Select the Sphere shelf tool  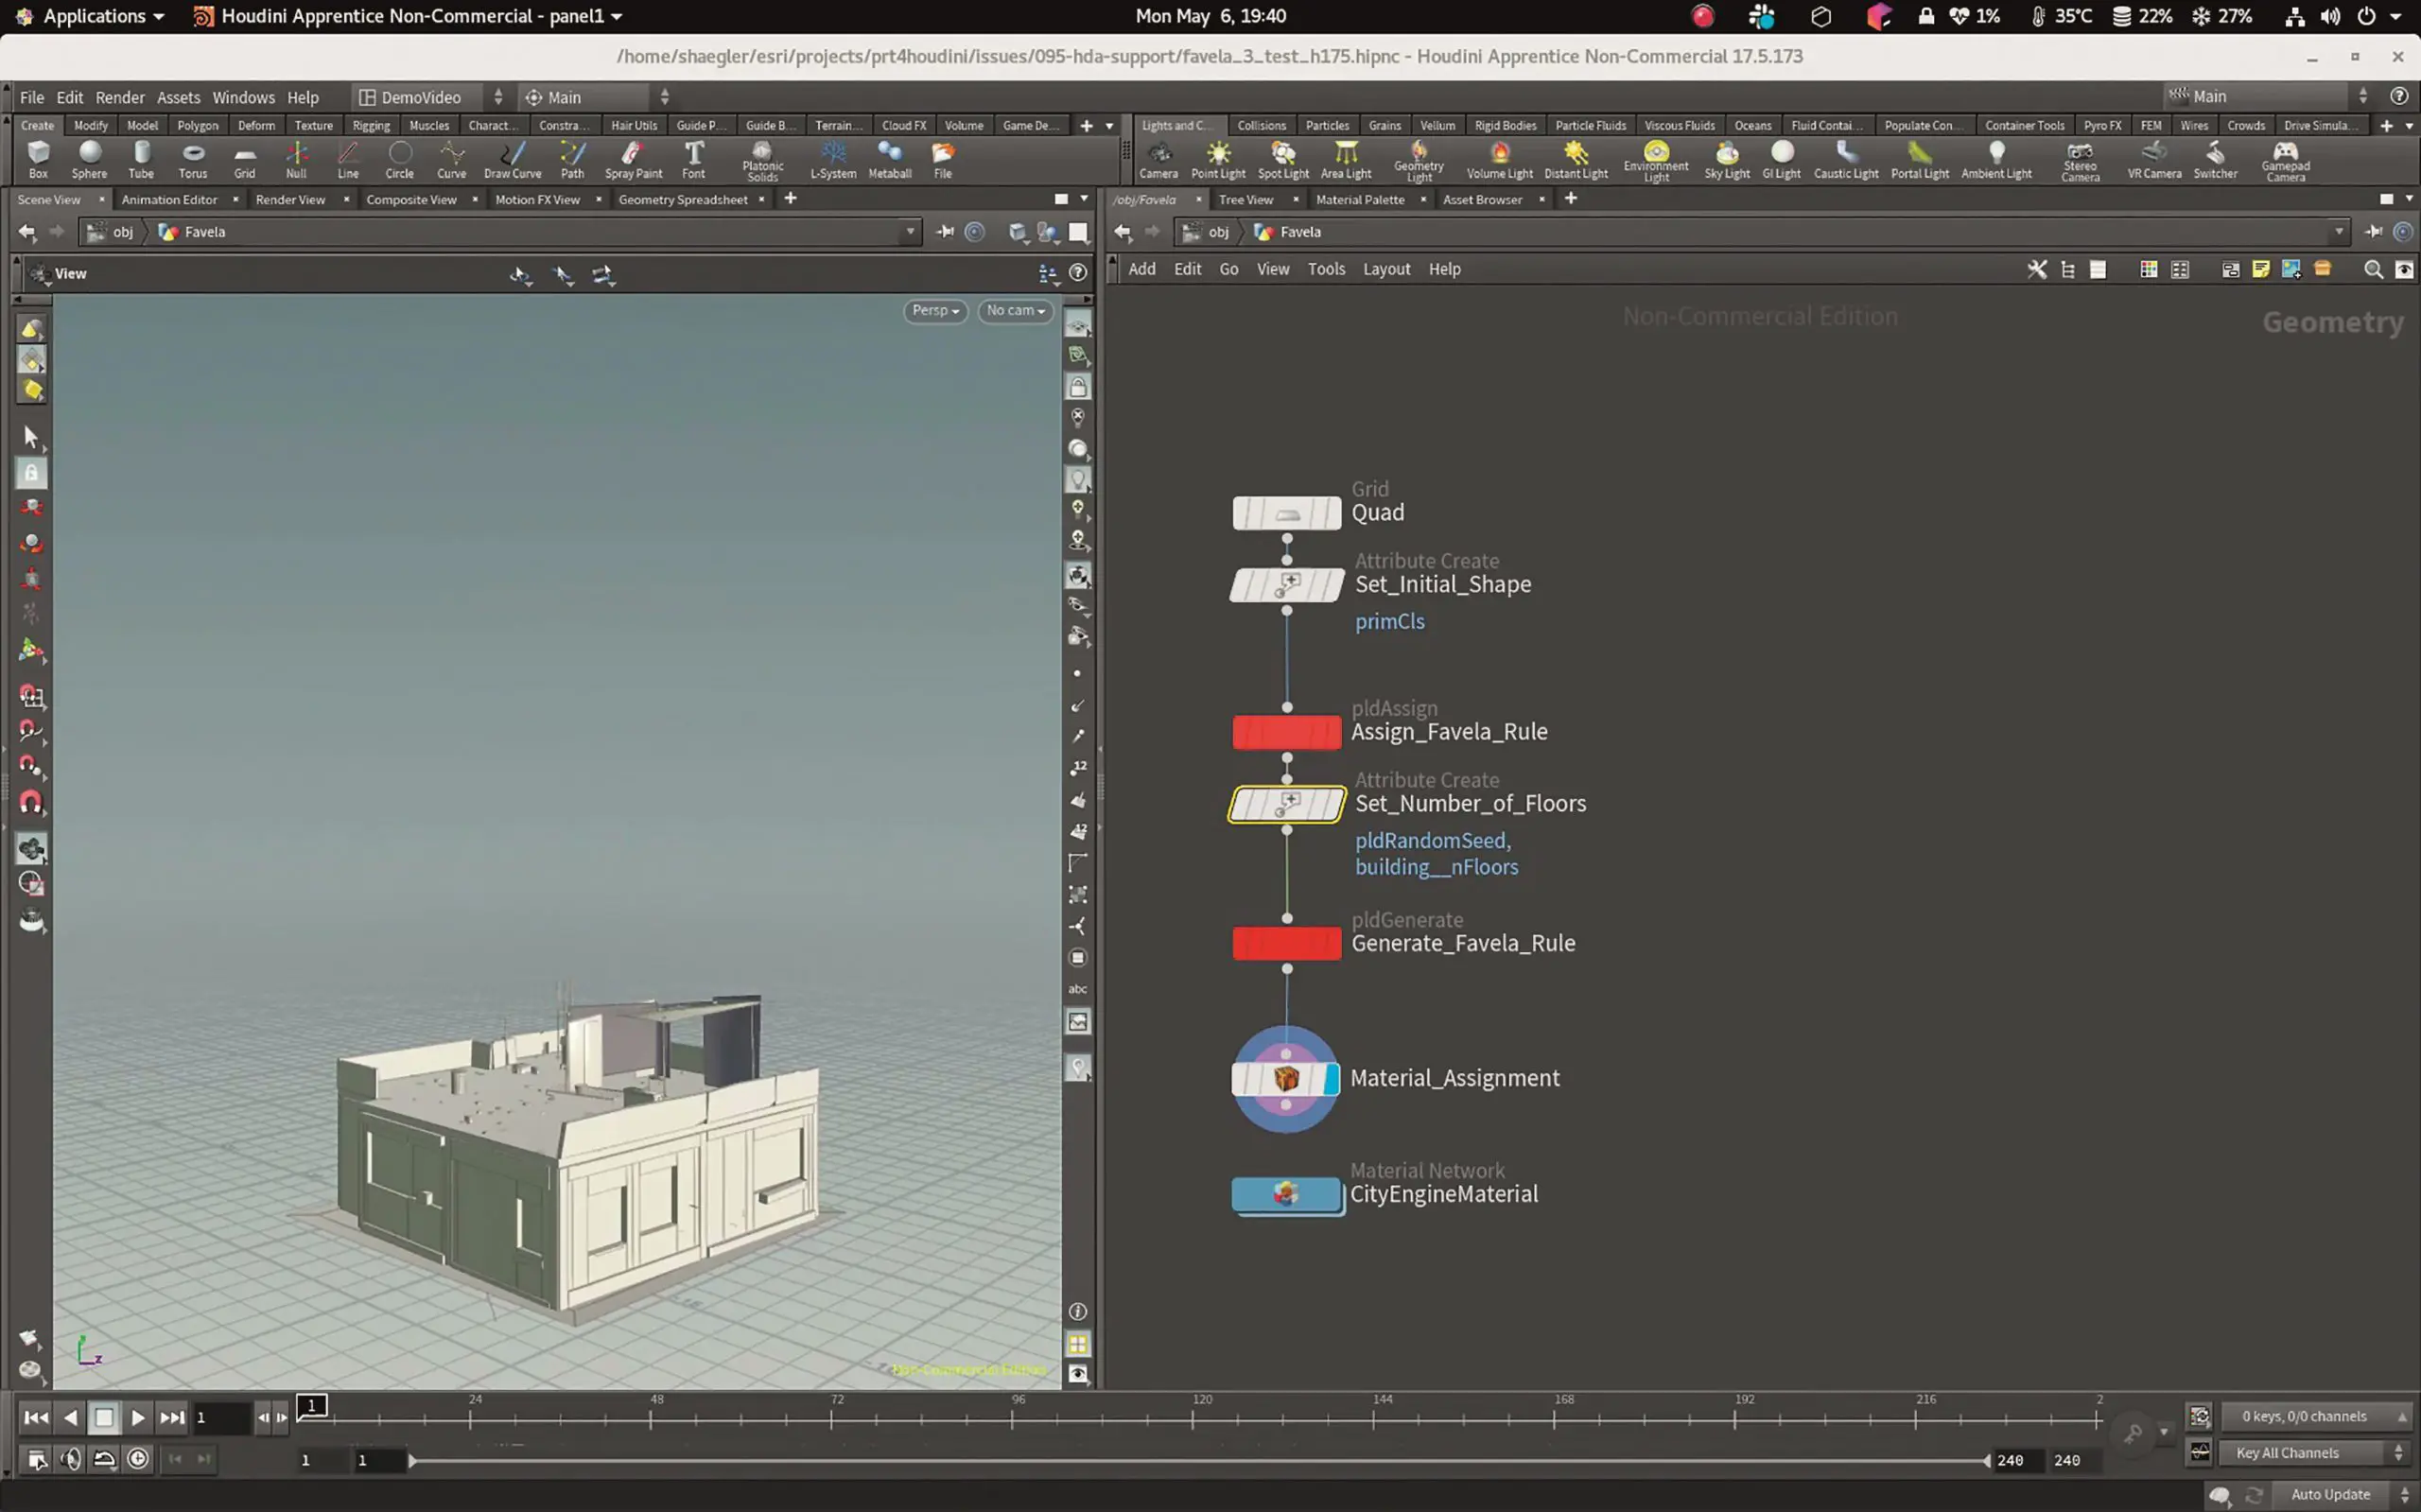pyautogui.click(x=89, y=158)
